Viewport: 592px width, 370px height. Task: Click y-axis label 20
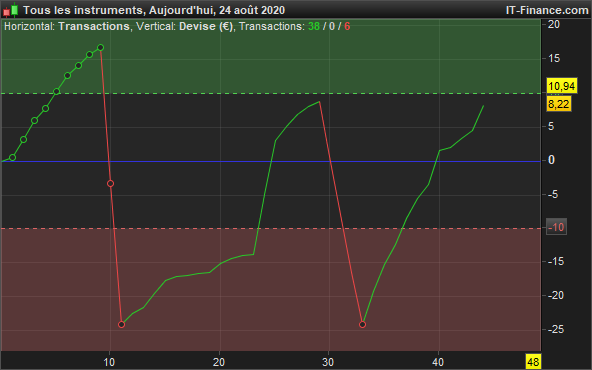[x=554, y=24]
